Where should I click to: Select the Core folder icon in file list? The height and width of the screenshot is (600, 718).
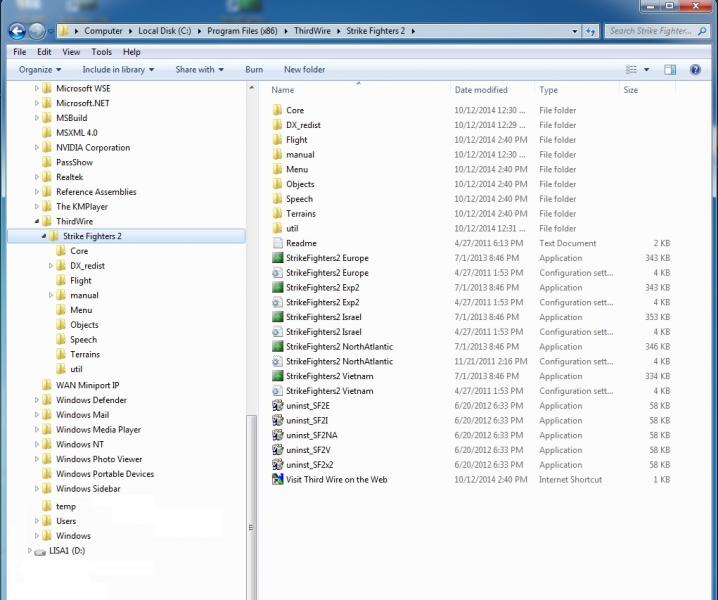pos(277,110)
